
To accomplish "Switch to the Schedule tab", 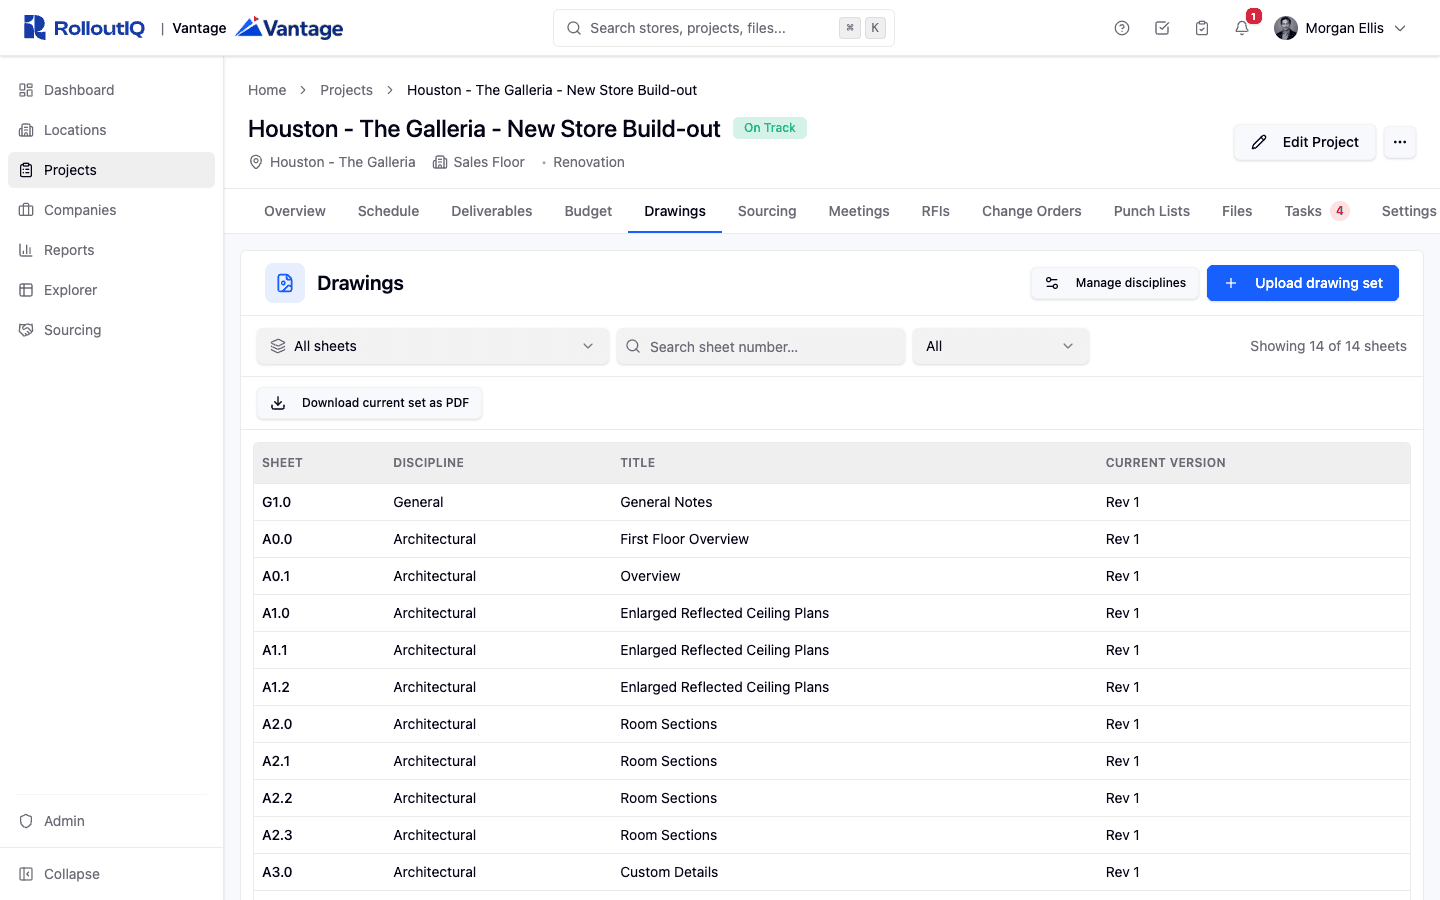I will (x=388, y=211).
